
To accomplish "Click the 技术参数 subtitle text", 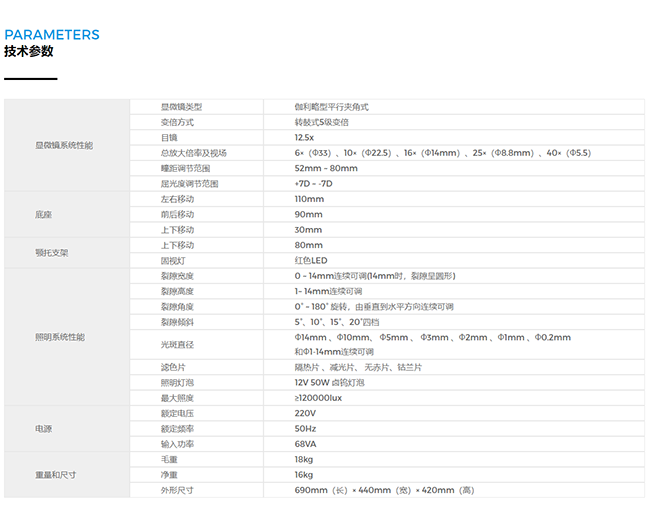I will [x=29, y=52].
